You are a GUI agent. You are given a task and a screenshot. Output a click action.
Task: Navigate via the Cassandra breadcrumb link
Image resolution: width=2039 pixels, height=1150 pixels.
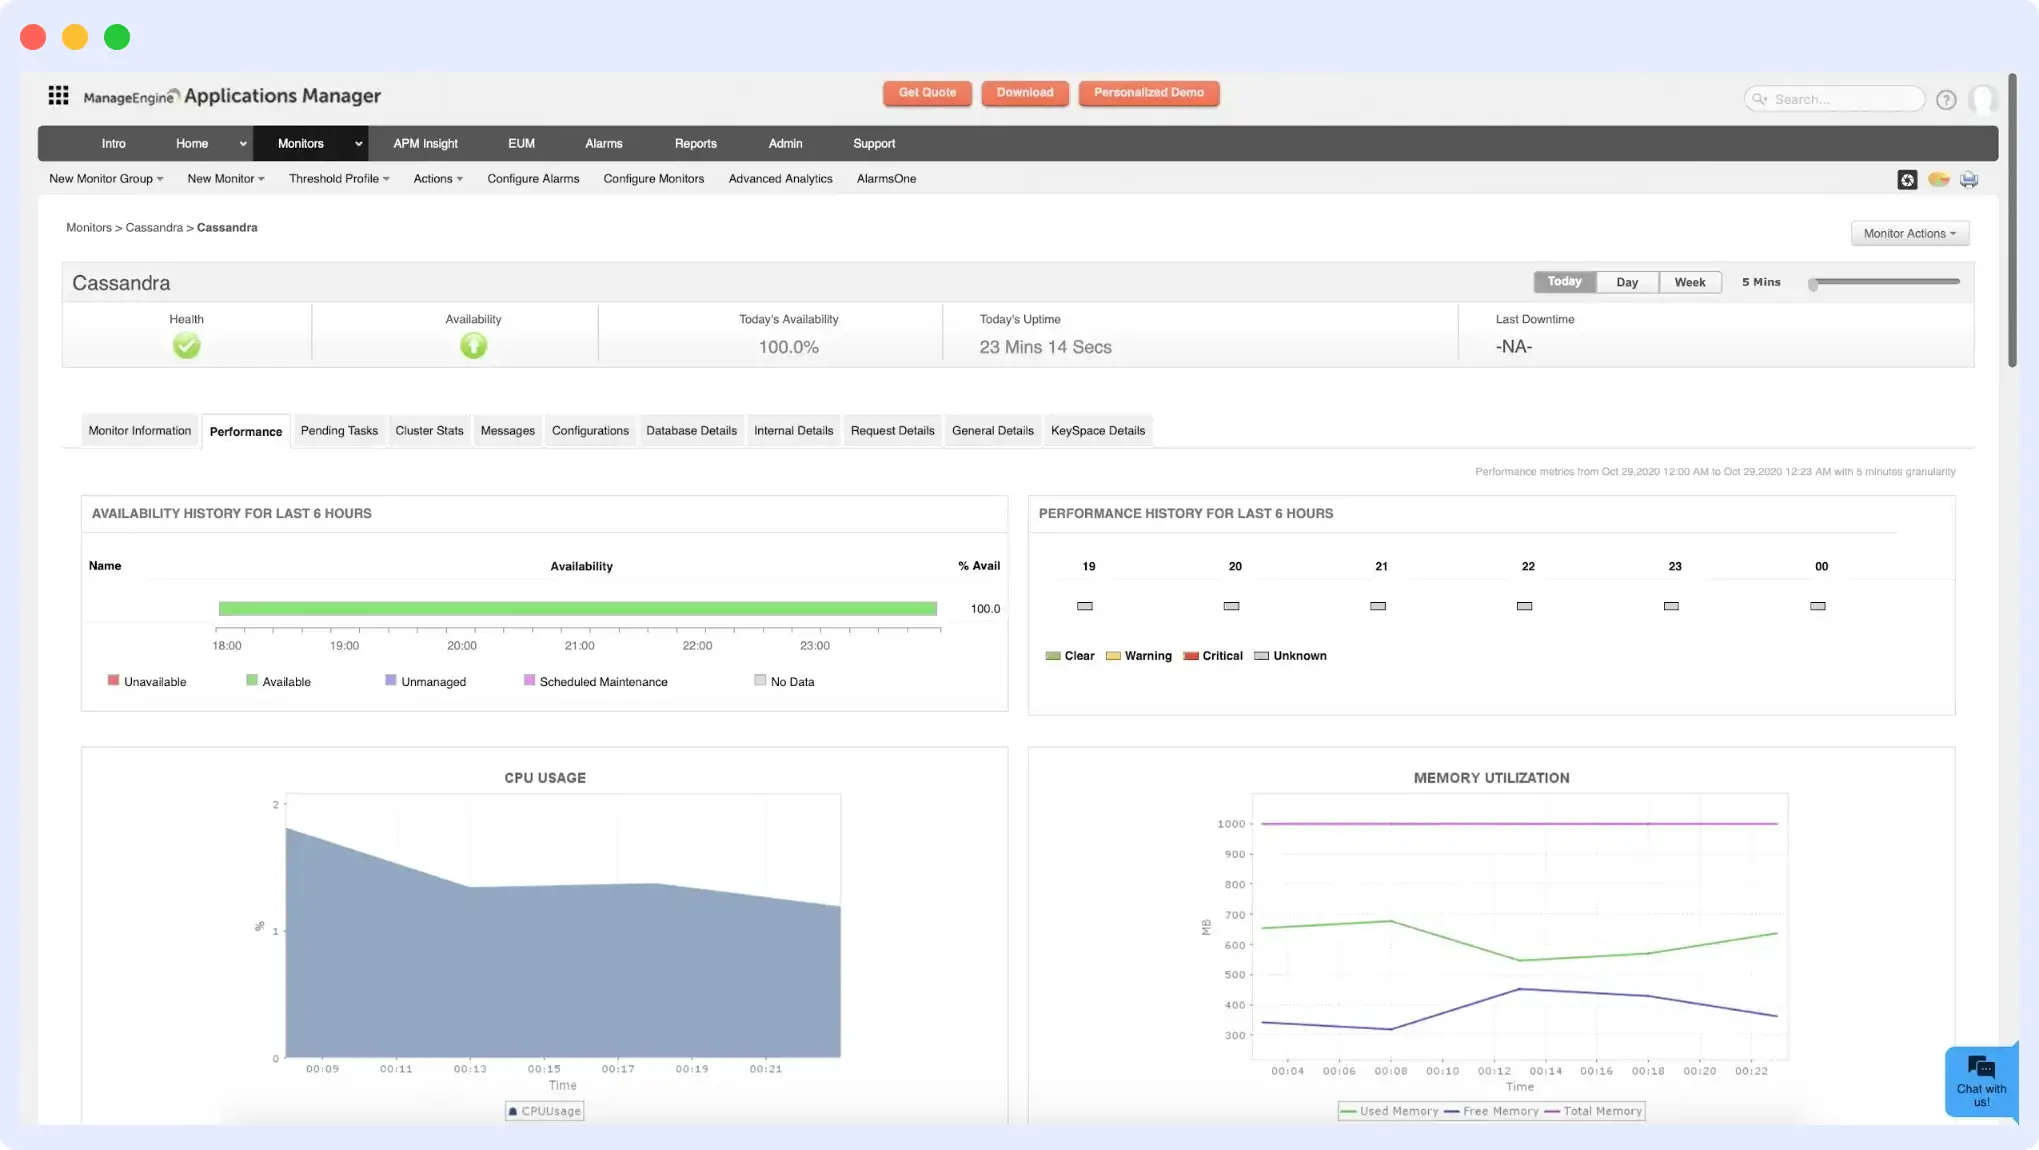pos(155,227)
